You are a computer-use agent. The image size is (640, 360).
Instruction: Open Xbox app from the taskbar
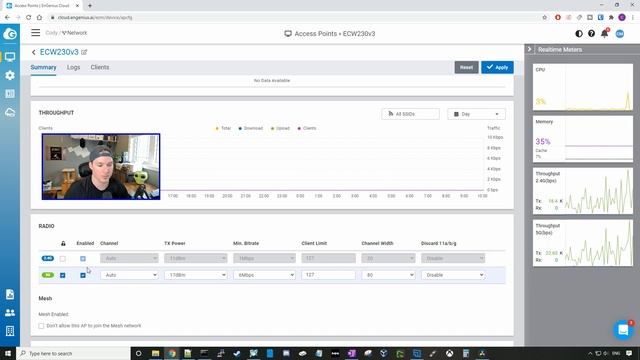449,353
